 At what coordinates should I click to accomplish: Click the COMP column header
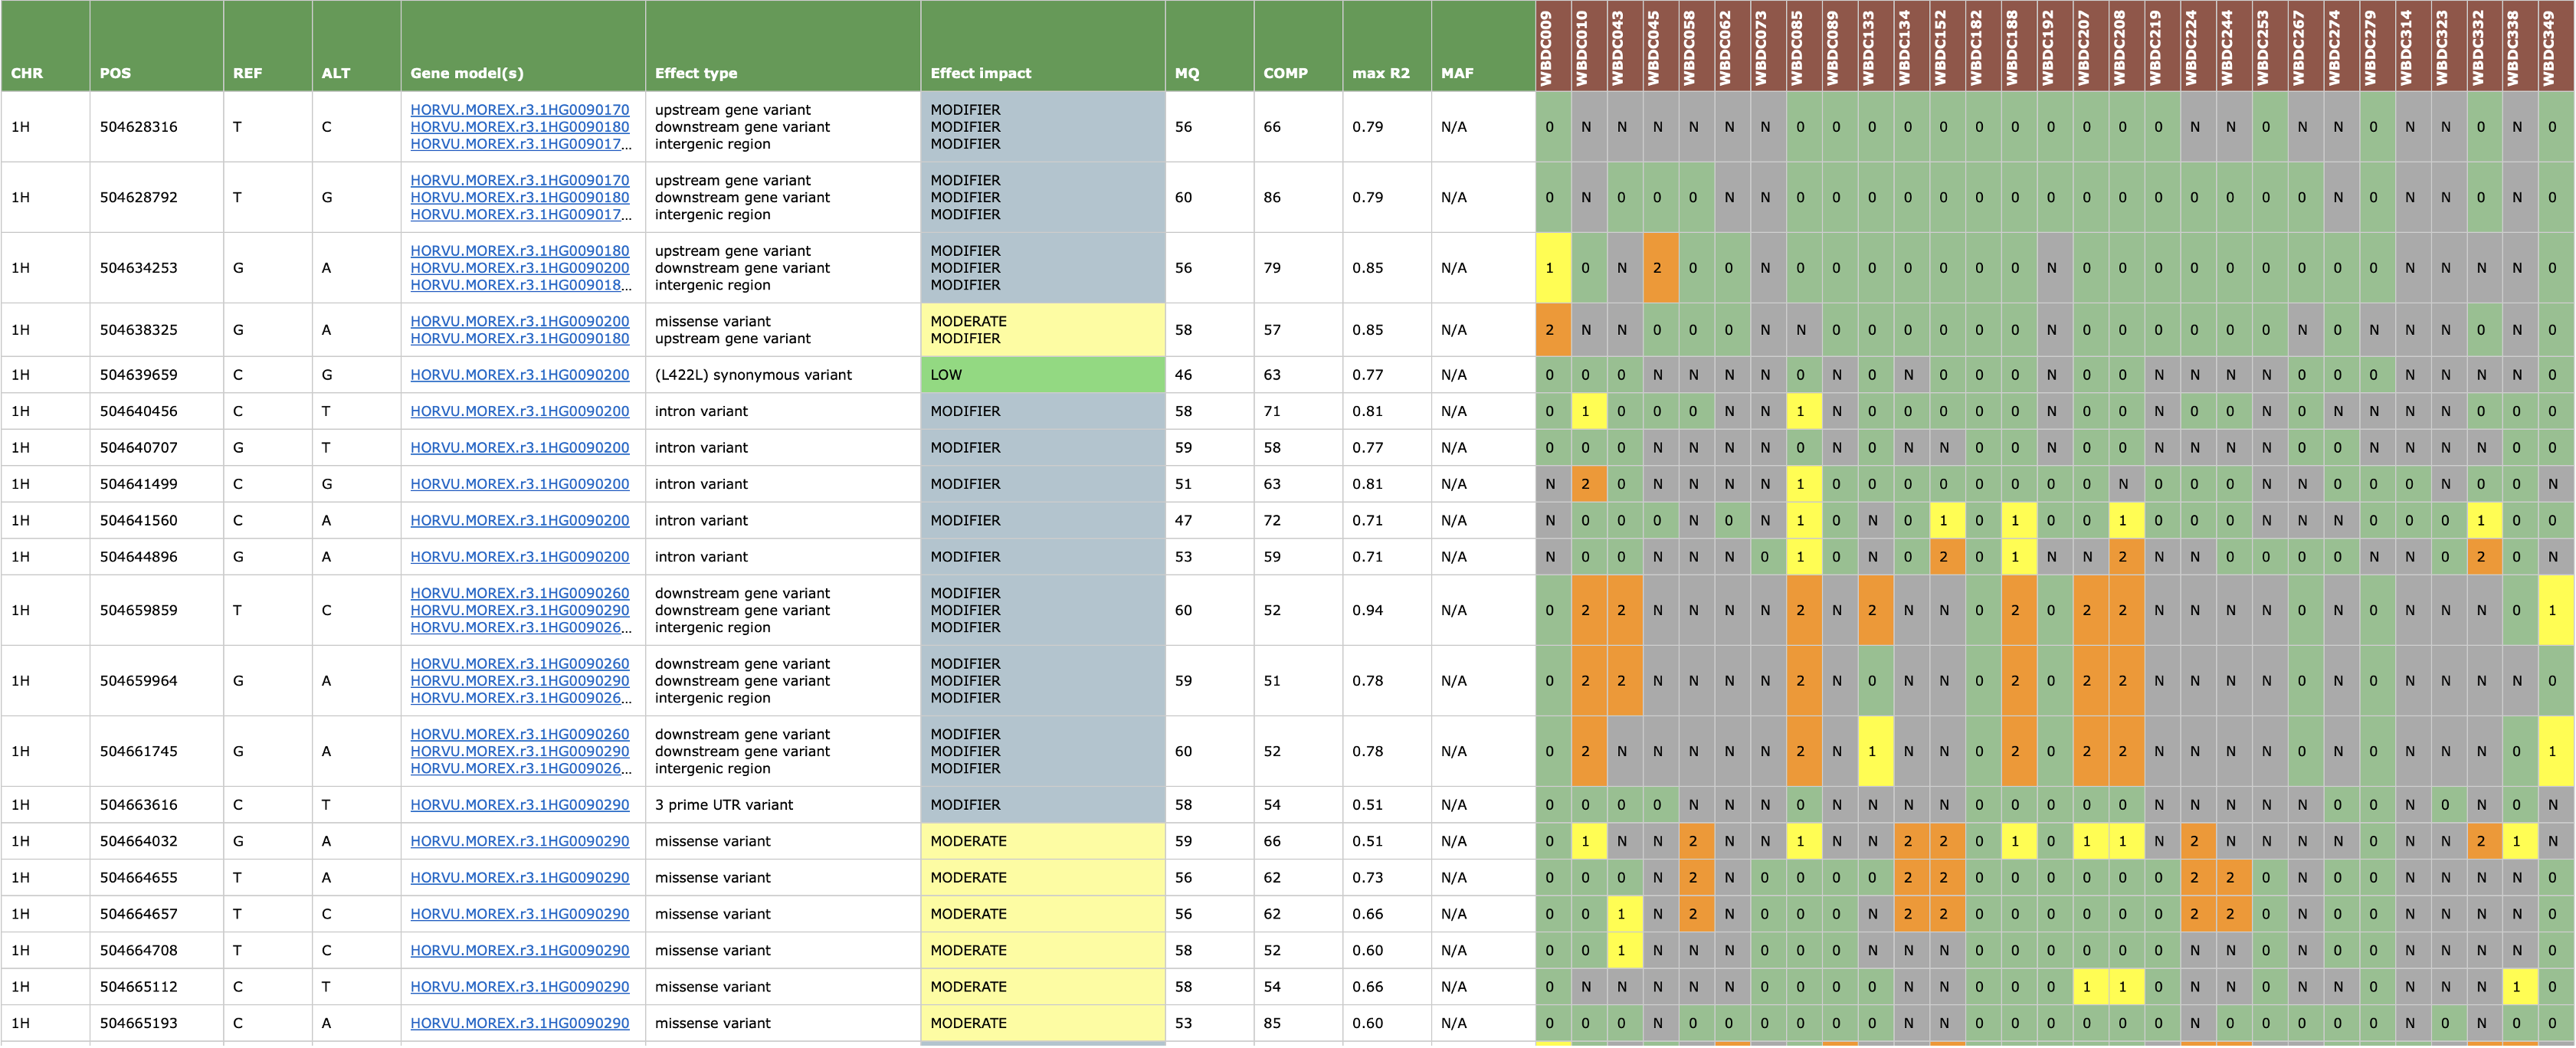coord(1285,73)
